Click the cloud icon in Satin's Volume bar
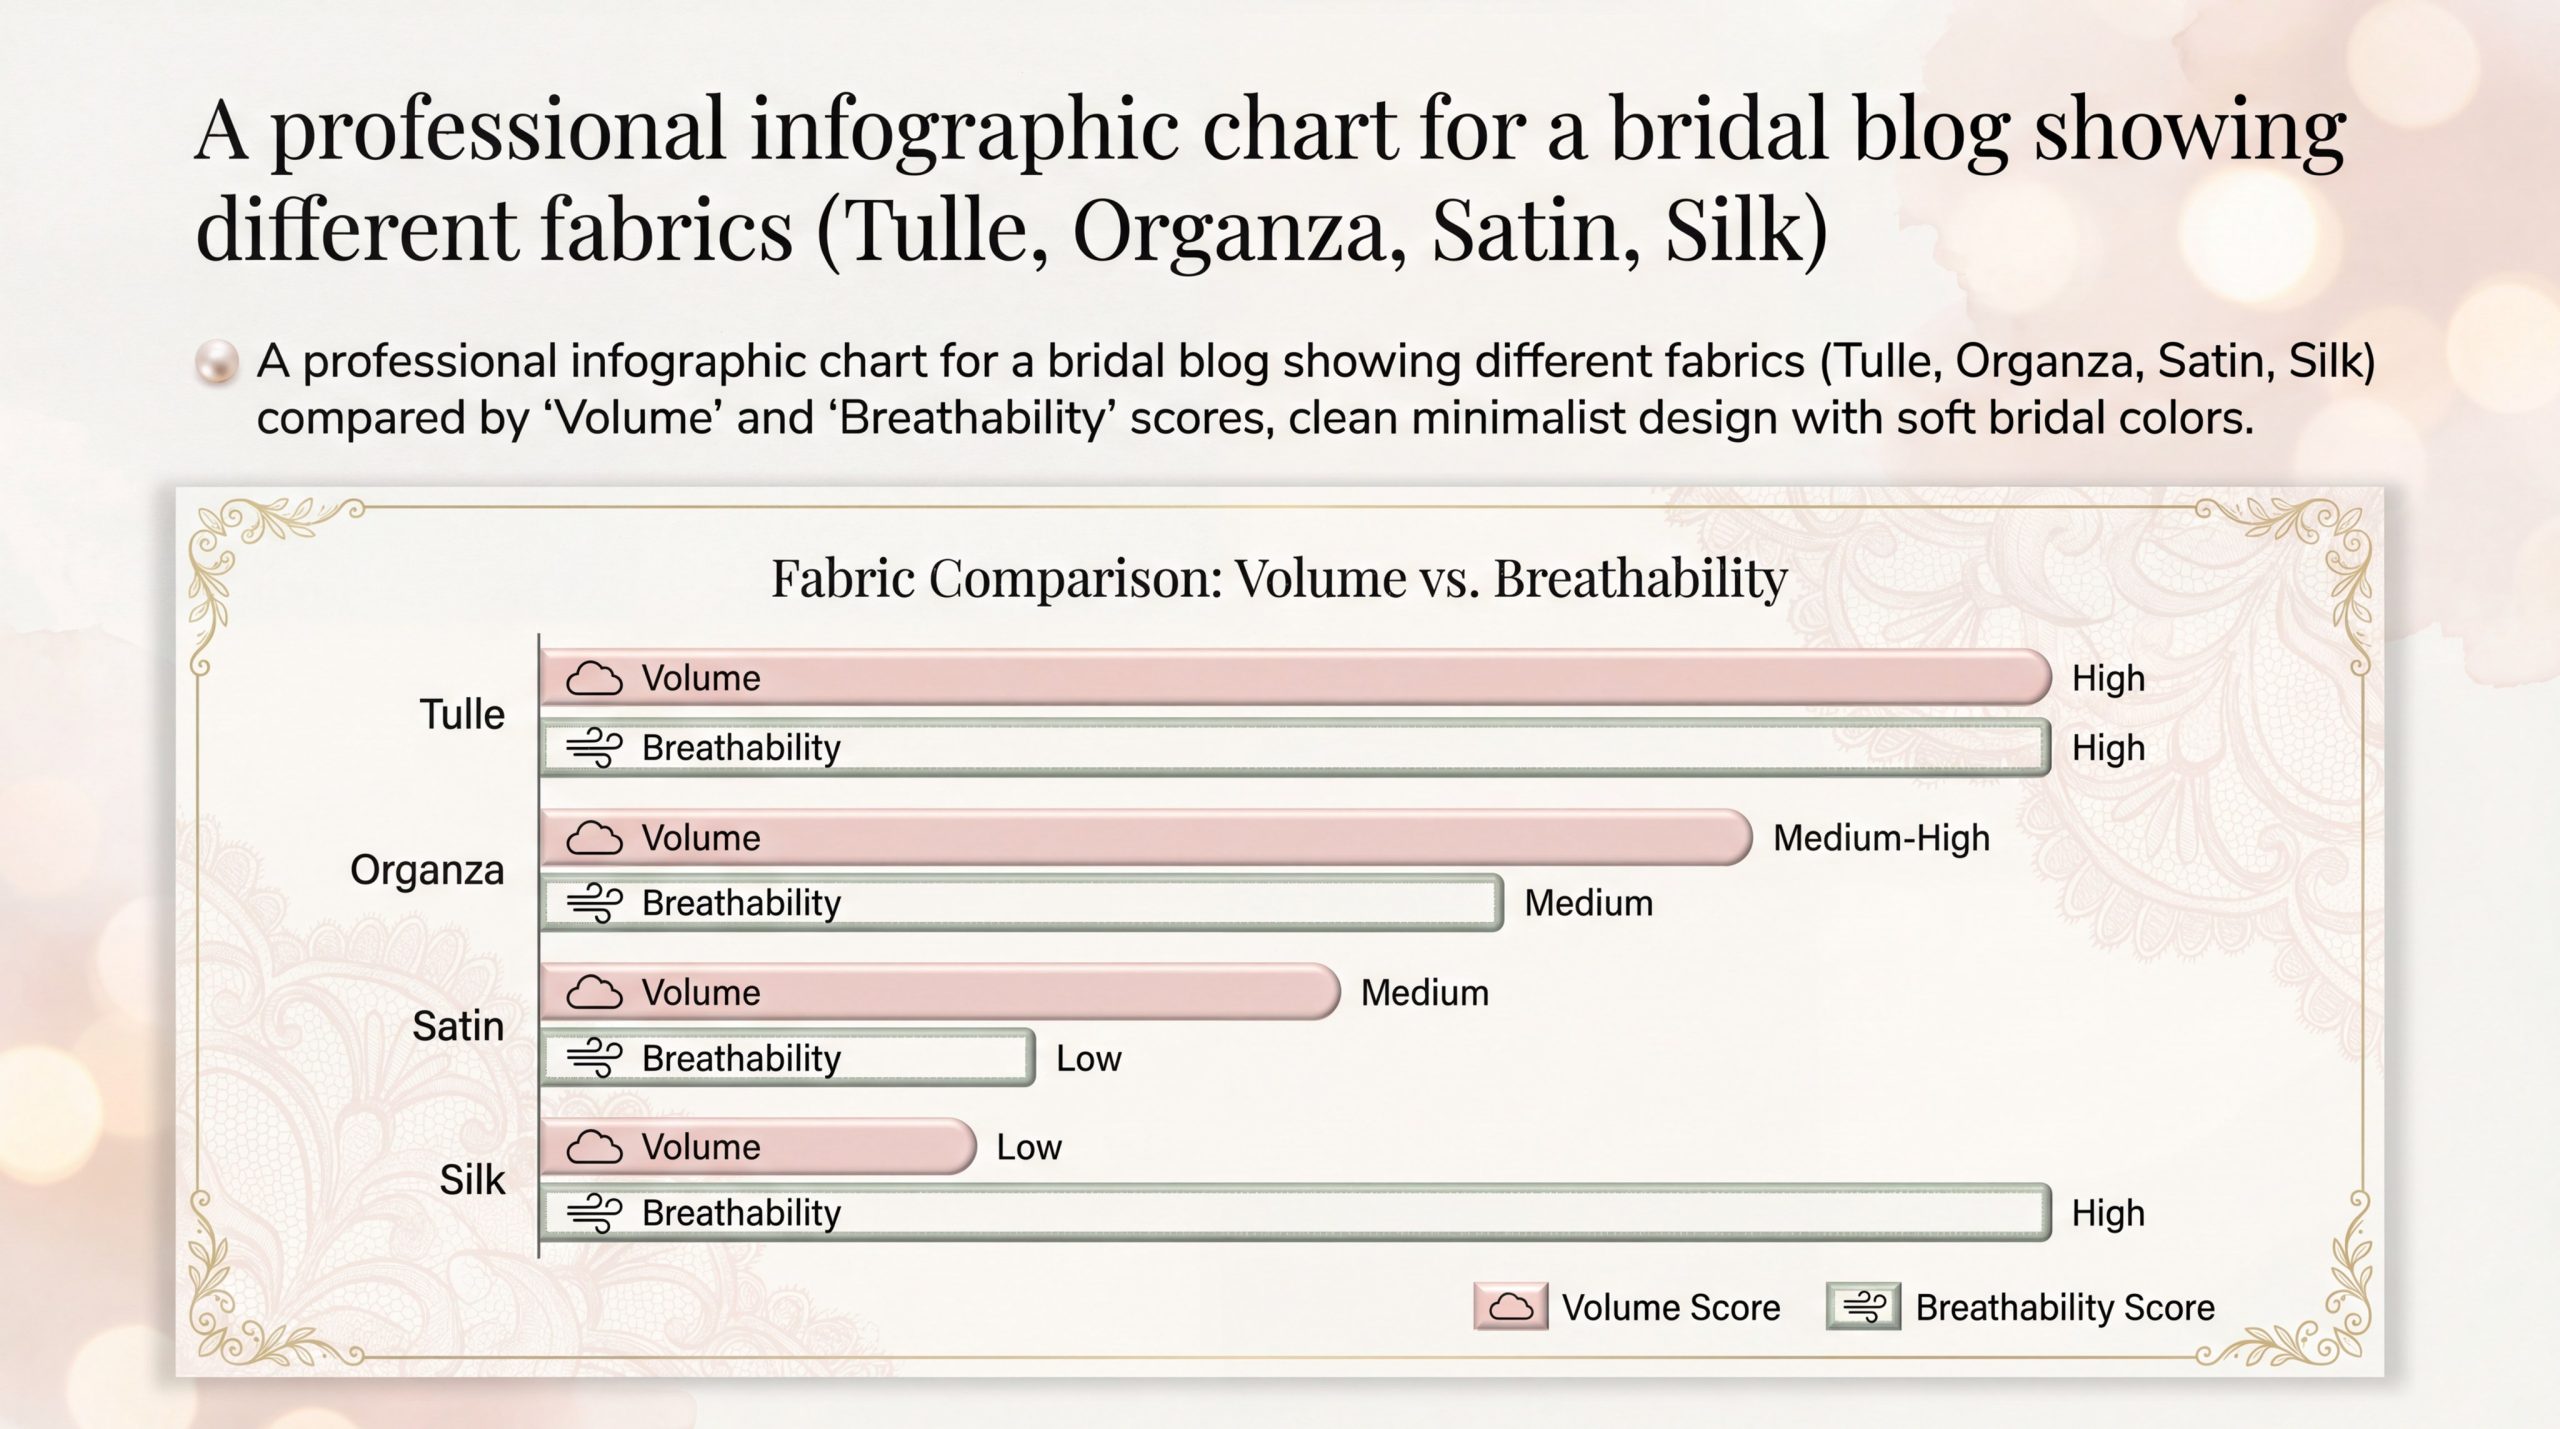The image size is (2560, 1429). point(594,993)
